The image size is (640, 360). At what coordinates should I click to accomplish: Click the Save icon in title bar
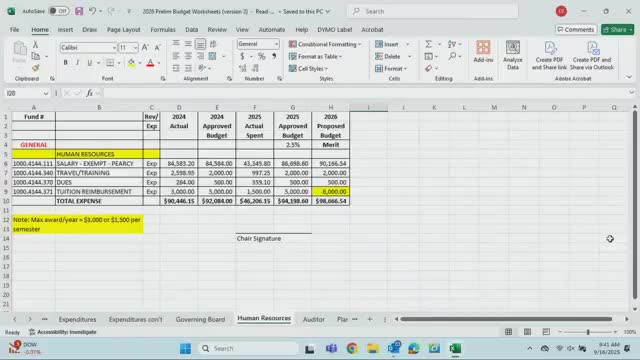click(79, 11)
